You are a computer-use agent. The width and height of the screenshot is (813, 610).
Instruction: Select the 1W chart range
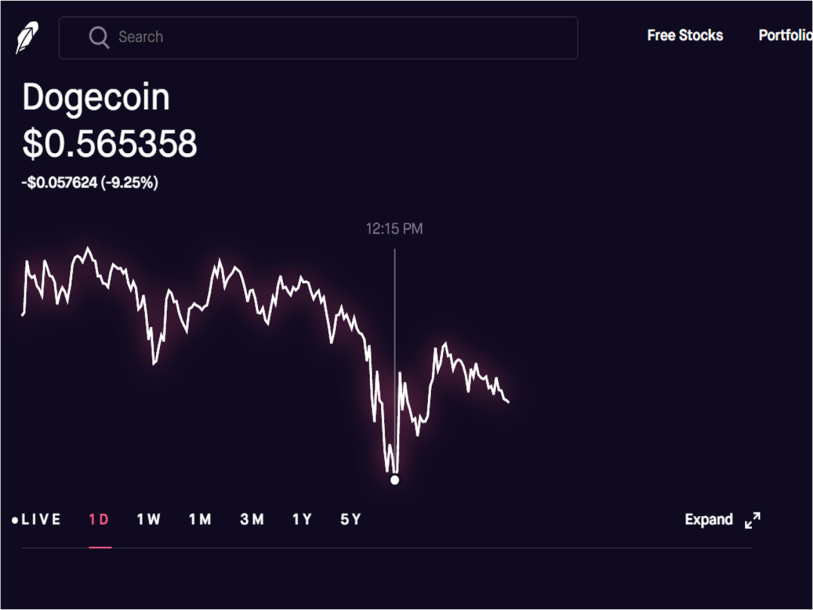click(x=149, y=519)
